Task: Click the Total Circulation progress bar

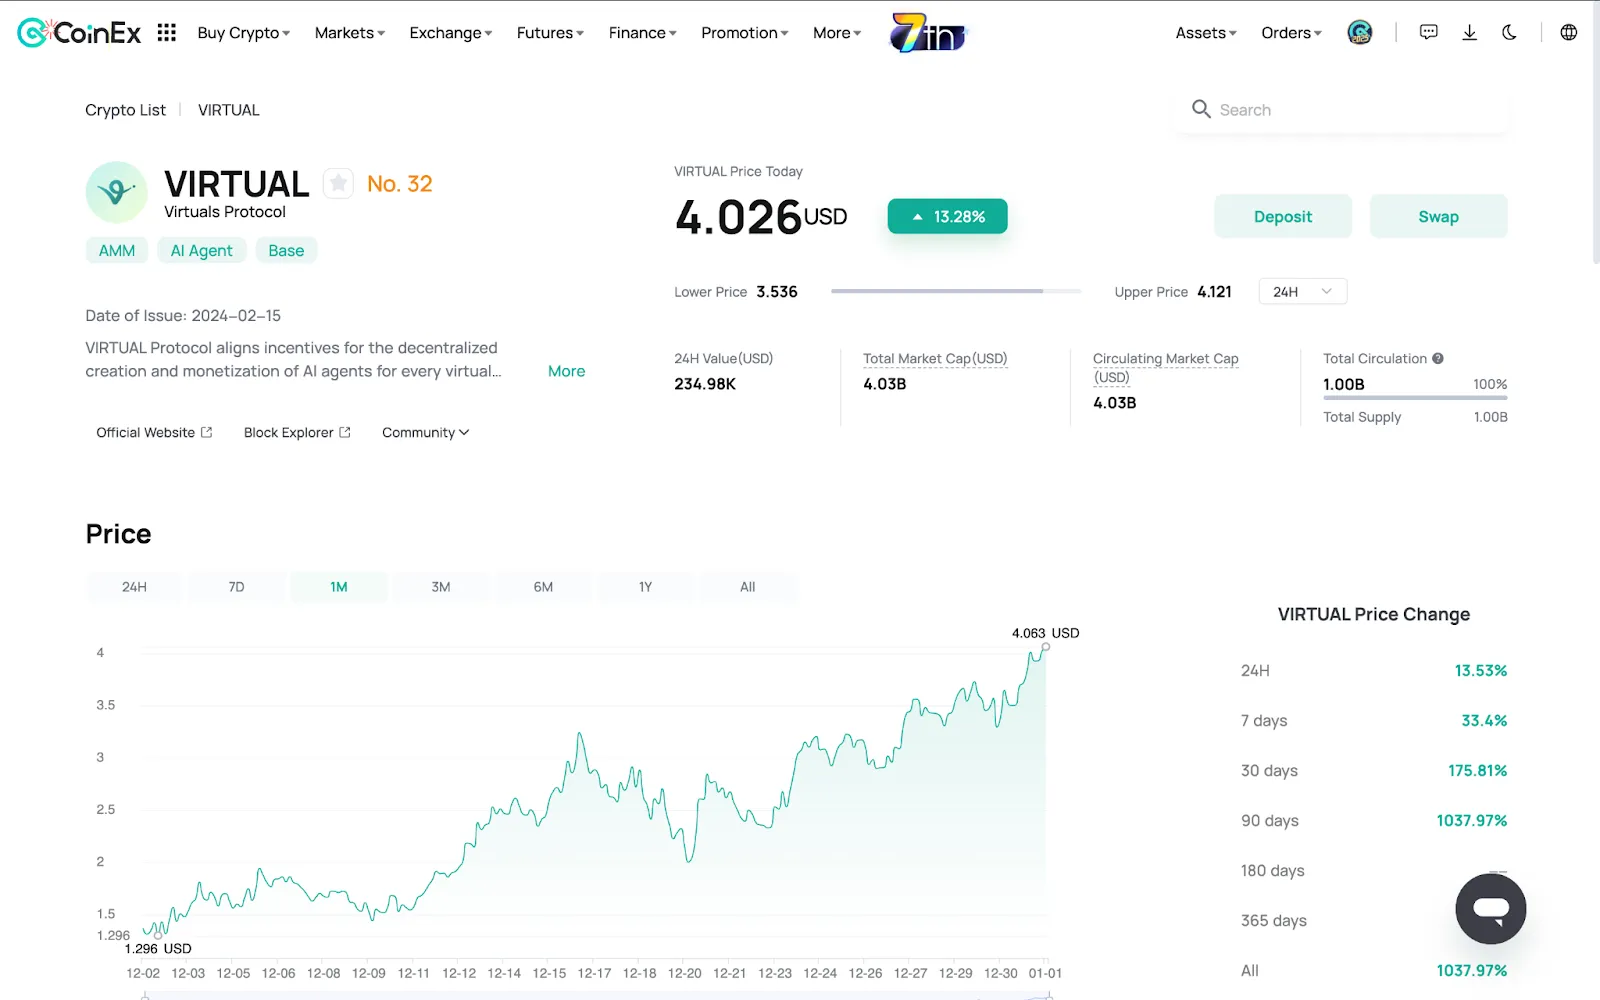Action: point(1415,398)
